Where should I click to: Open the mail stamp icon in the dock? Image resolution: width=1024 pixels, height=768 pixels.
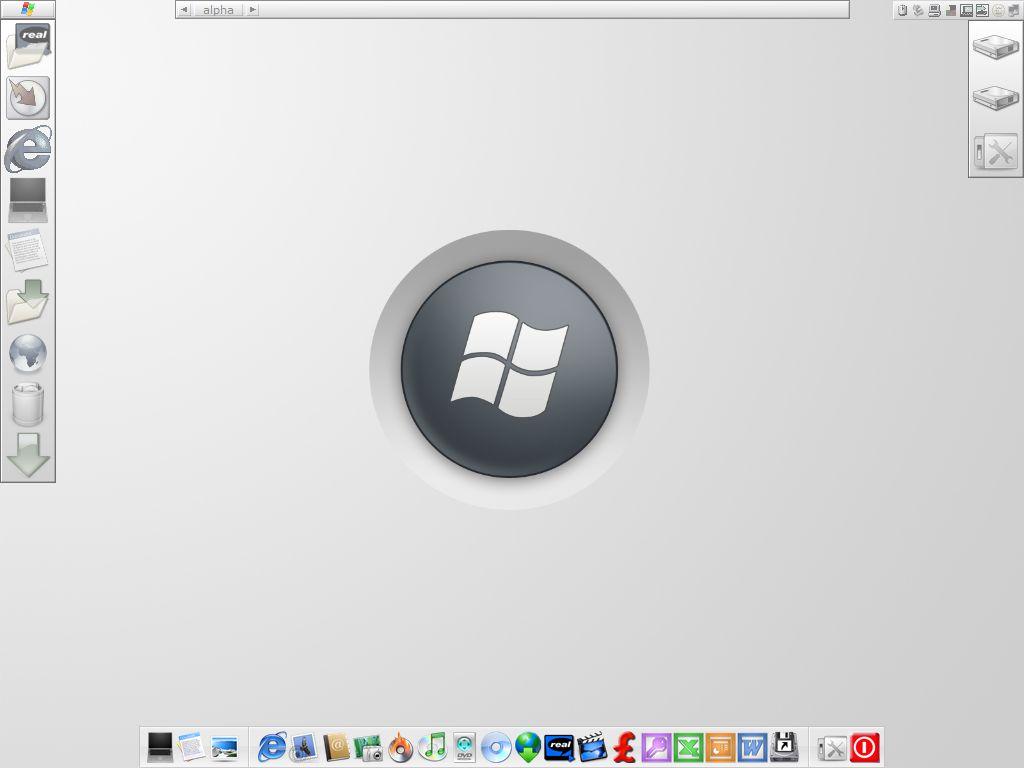coord(304,747)
